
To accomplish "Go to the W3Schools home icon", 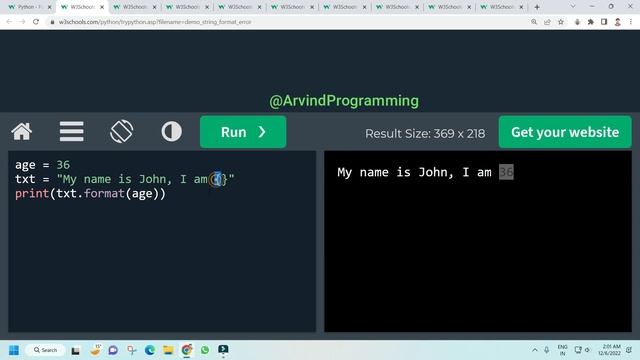I will pos(22,132).
